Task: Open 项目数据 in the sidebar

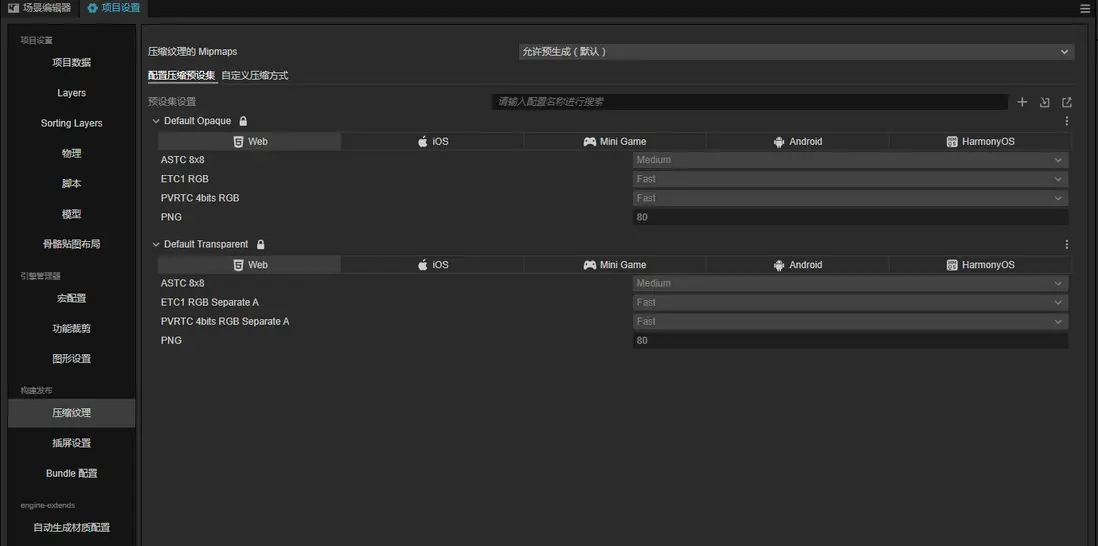Action: [x=71, y=63]
